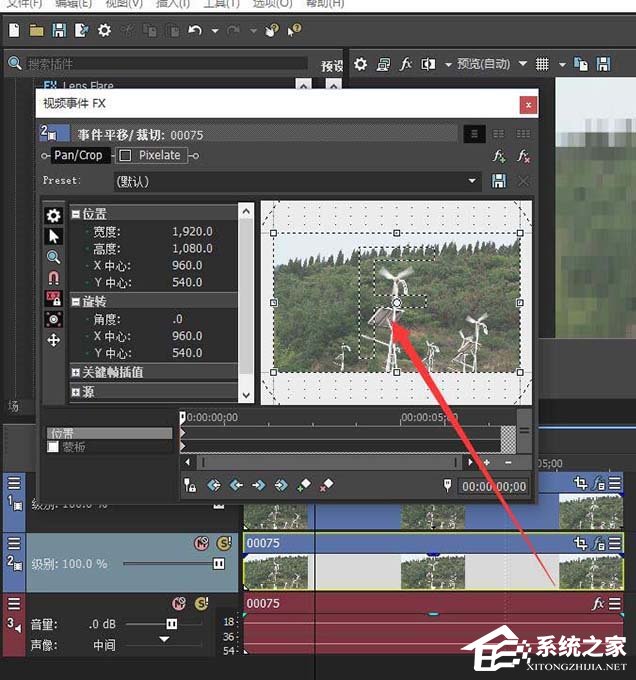Click the lock aspect ratio icon
The width and height of the screenshot is (636, 680).
[54, 298]
